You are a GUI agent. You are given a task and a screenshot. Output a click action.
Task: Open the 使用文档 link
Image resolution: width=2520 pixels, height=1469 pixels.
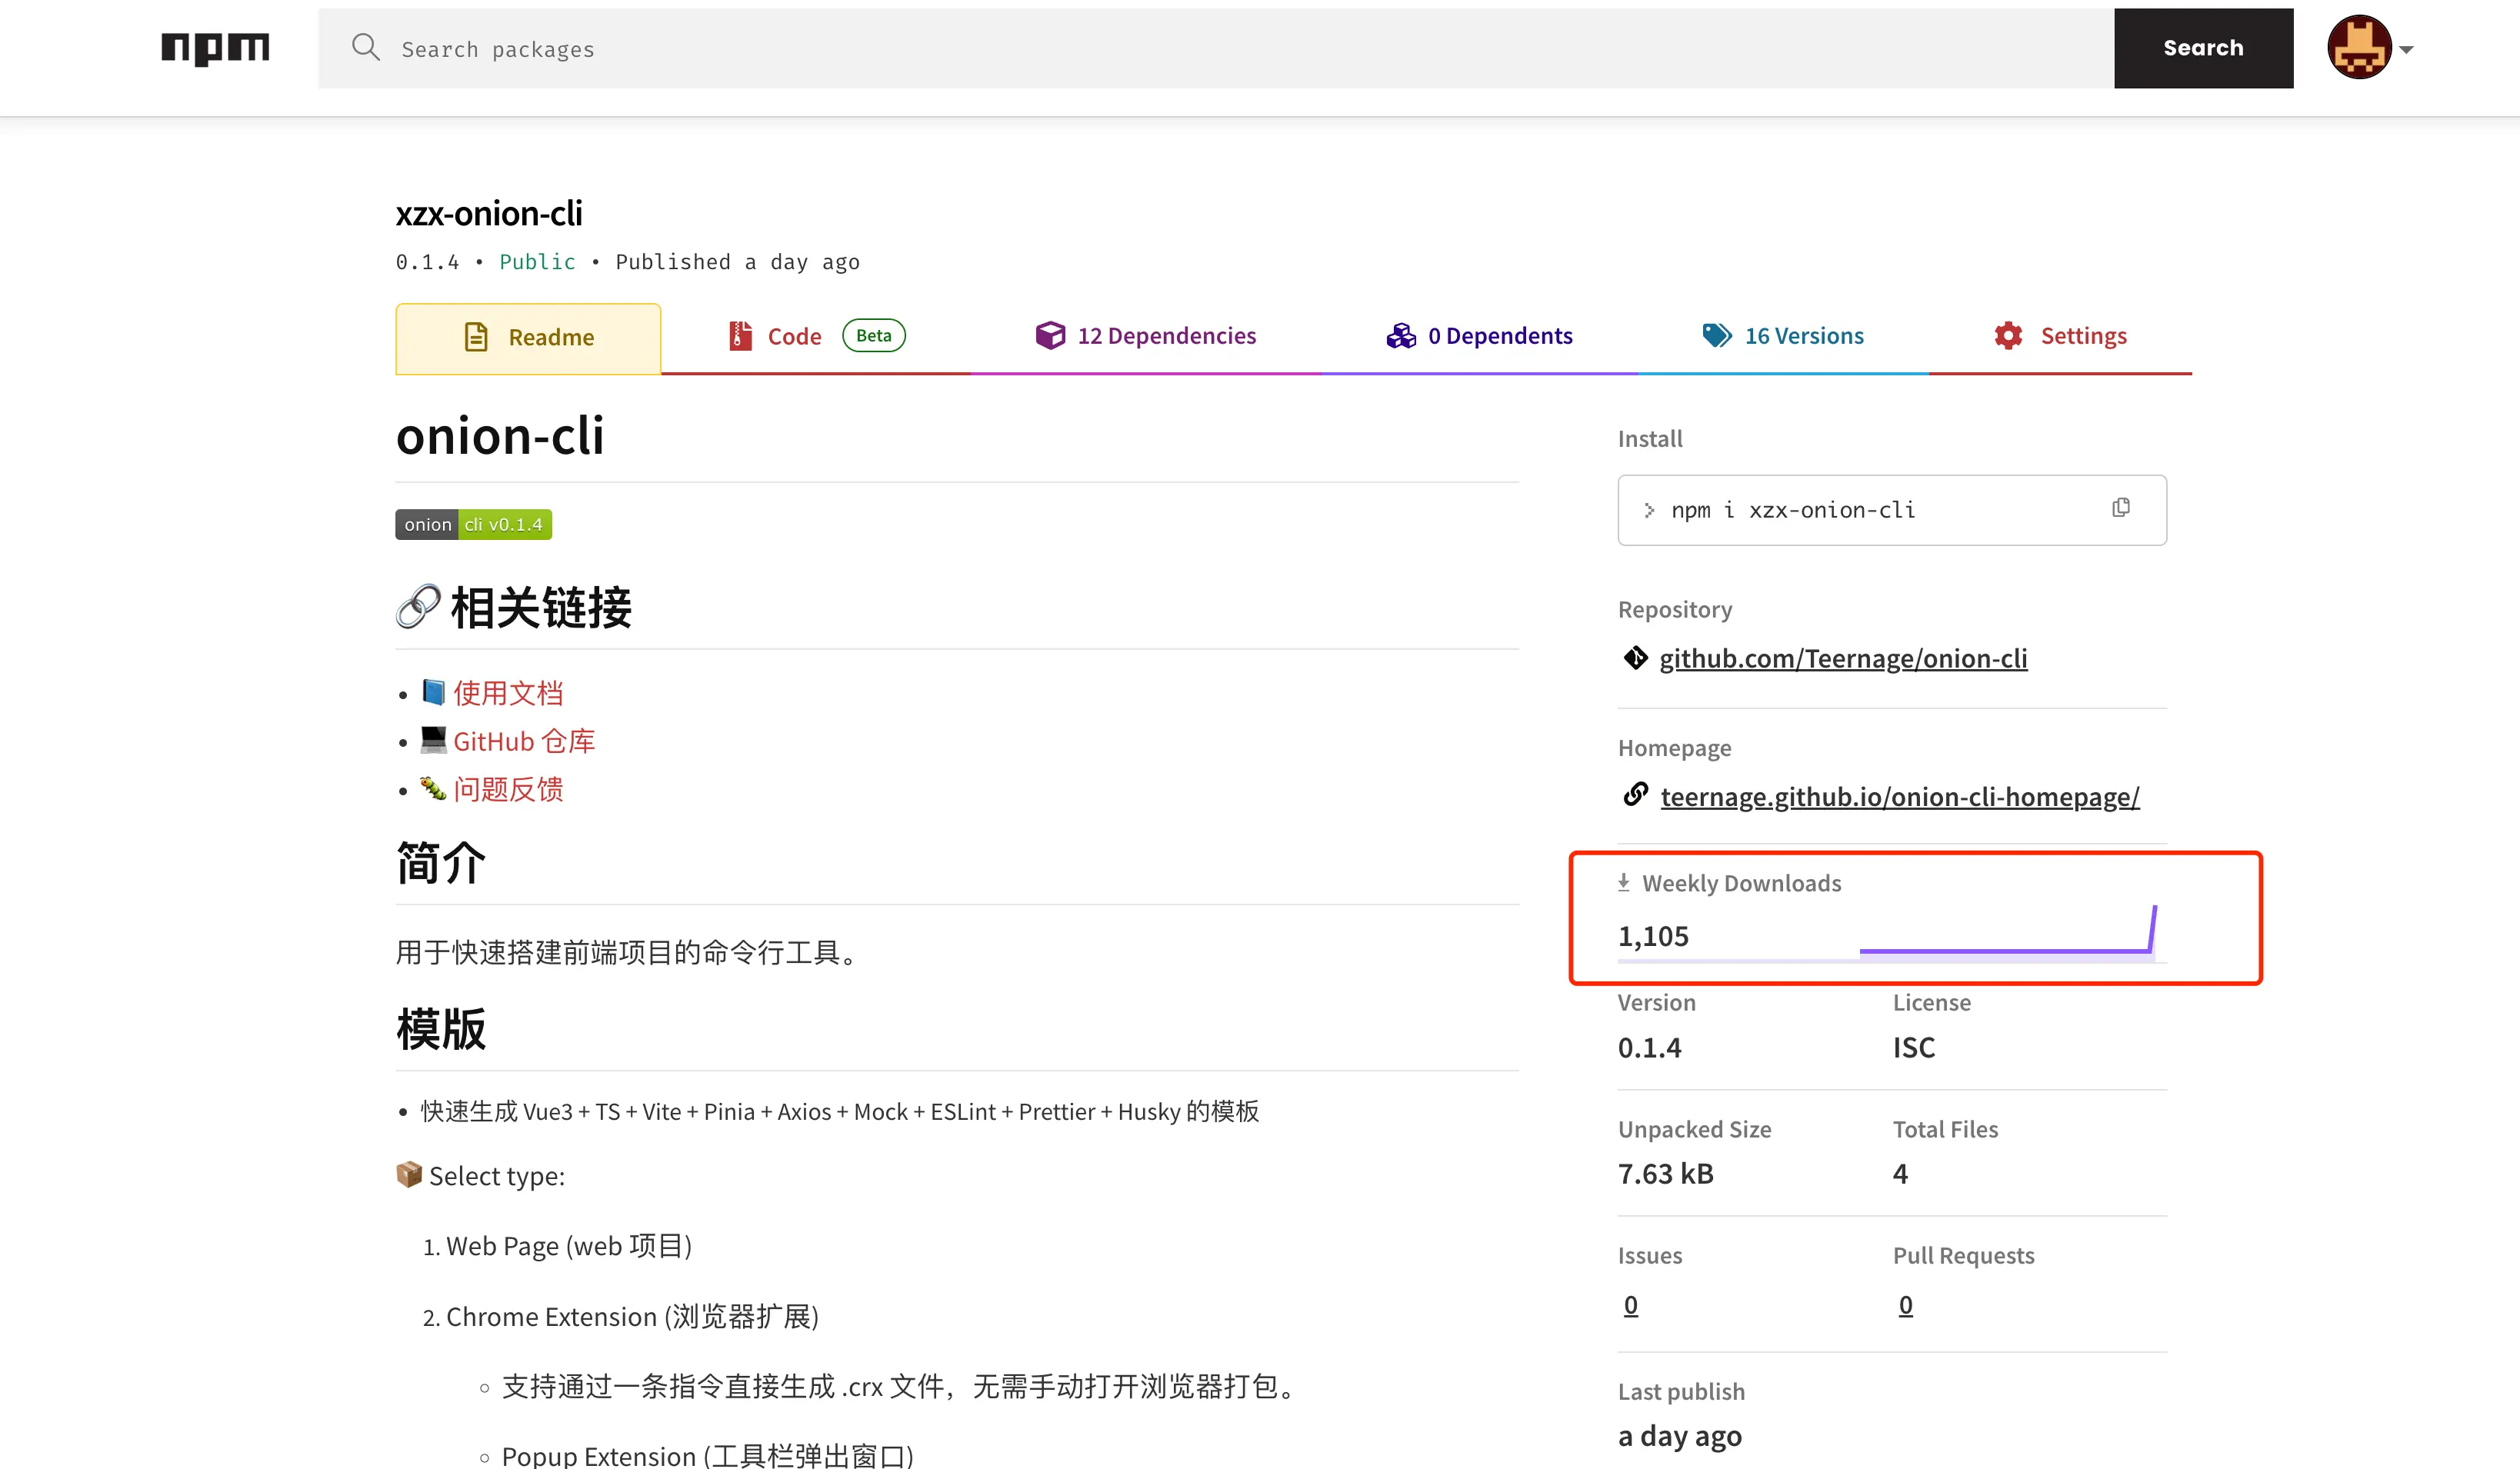(x=508, y=693)
